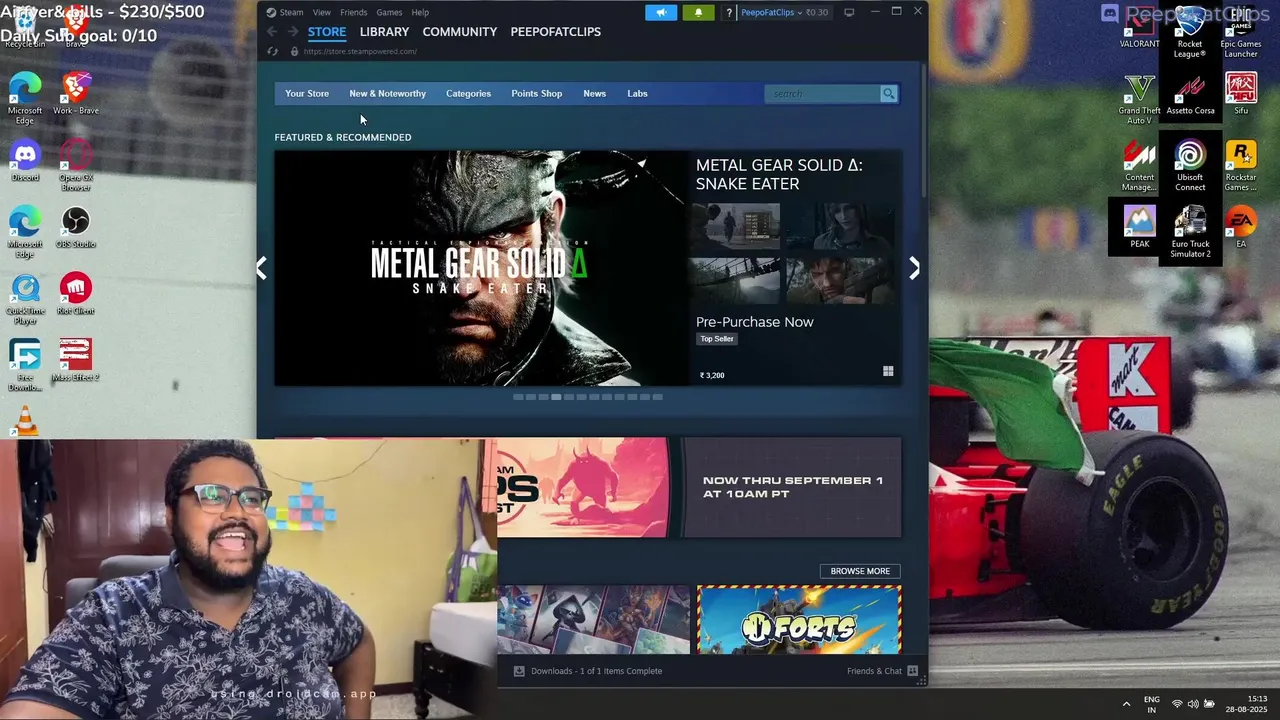This screenshot has height=720, width=1280.
Task: Show next featured game with right arrow
Action: click(x=914, y=268)
